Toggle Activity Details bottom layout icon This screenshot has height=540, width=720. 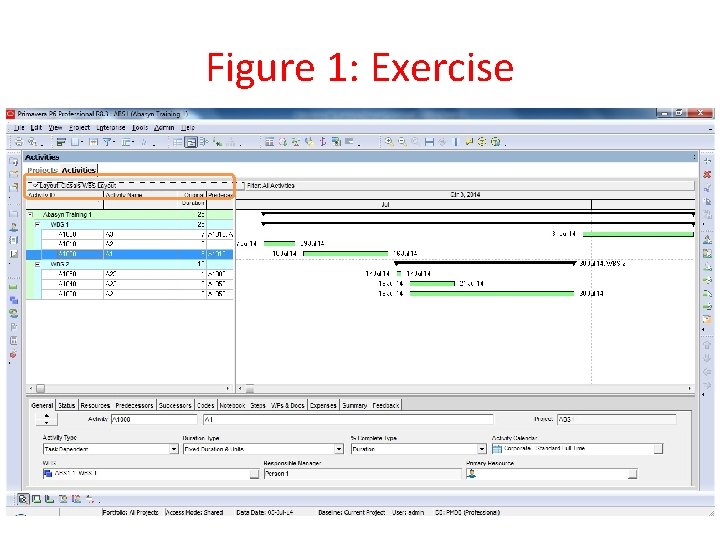point(23,499)
